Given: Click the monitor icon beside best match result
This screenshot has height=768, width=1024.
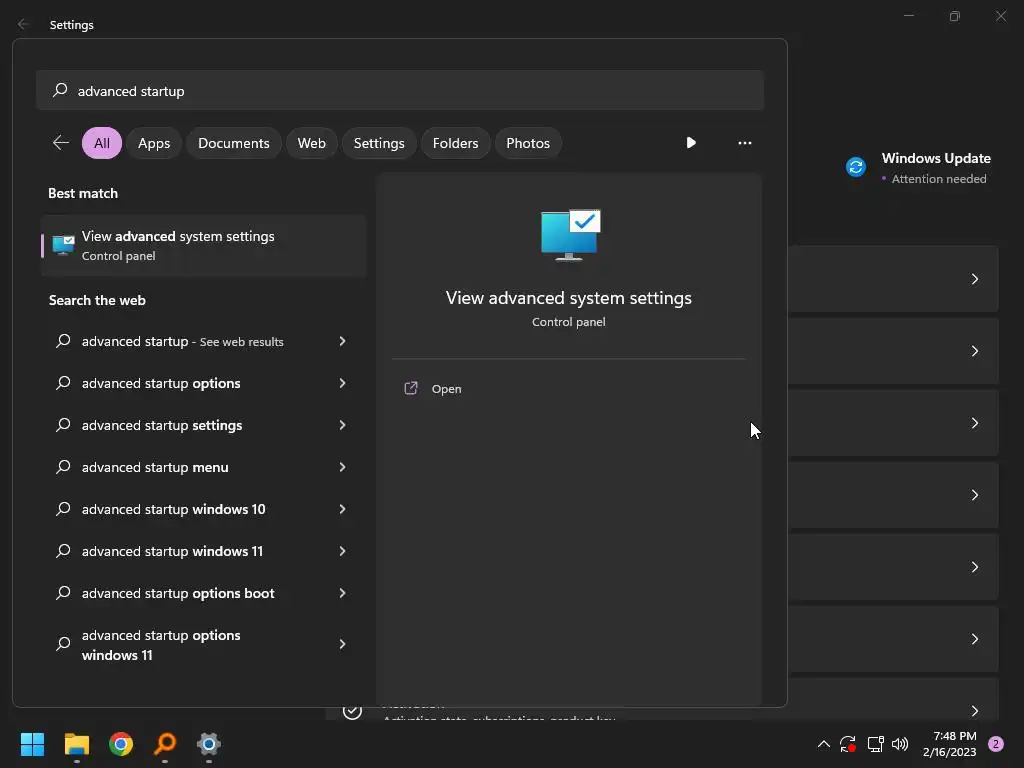Looking at the screenshot, I should click(63, 246).
